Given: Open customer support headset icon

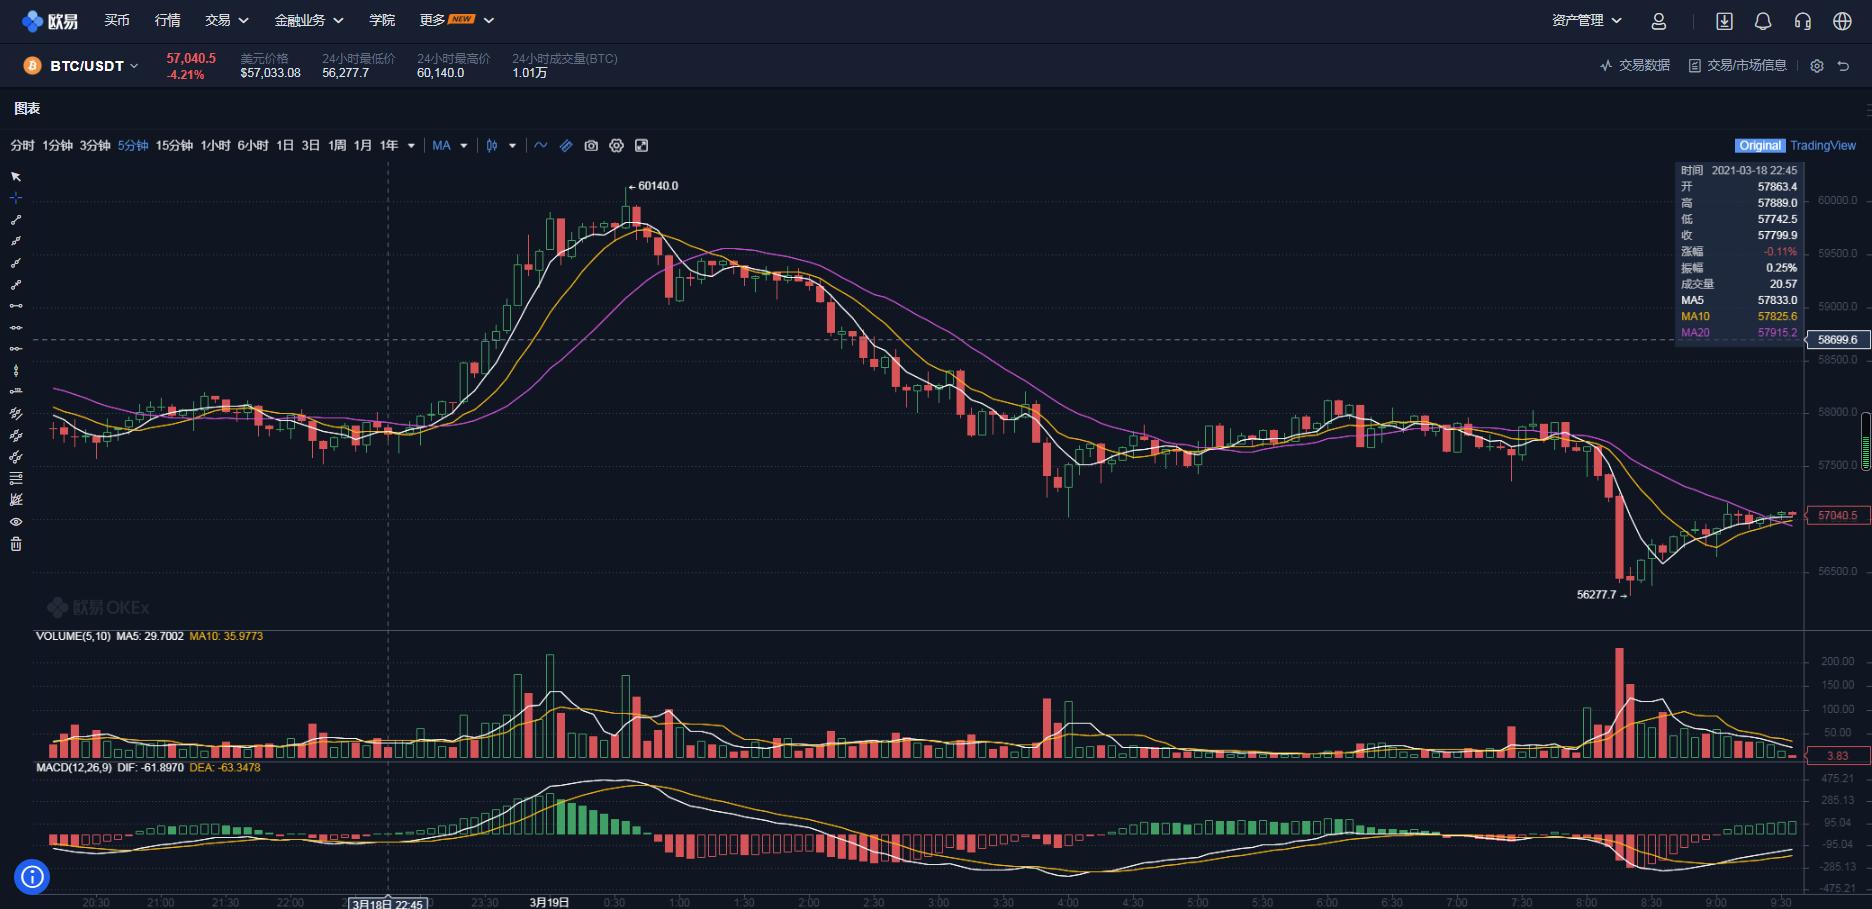Looking at the screenshot, I should pos(1803,21).
